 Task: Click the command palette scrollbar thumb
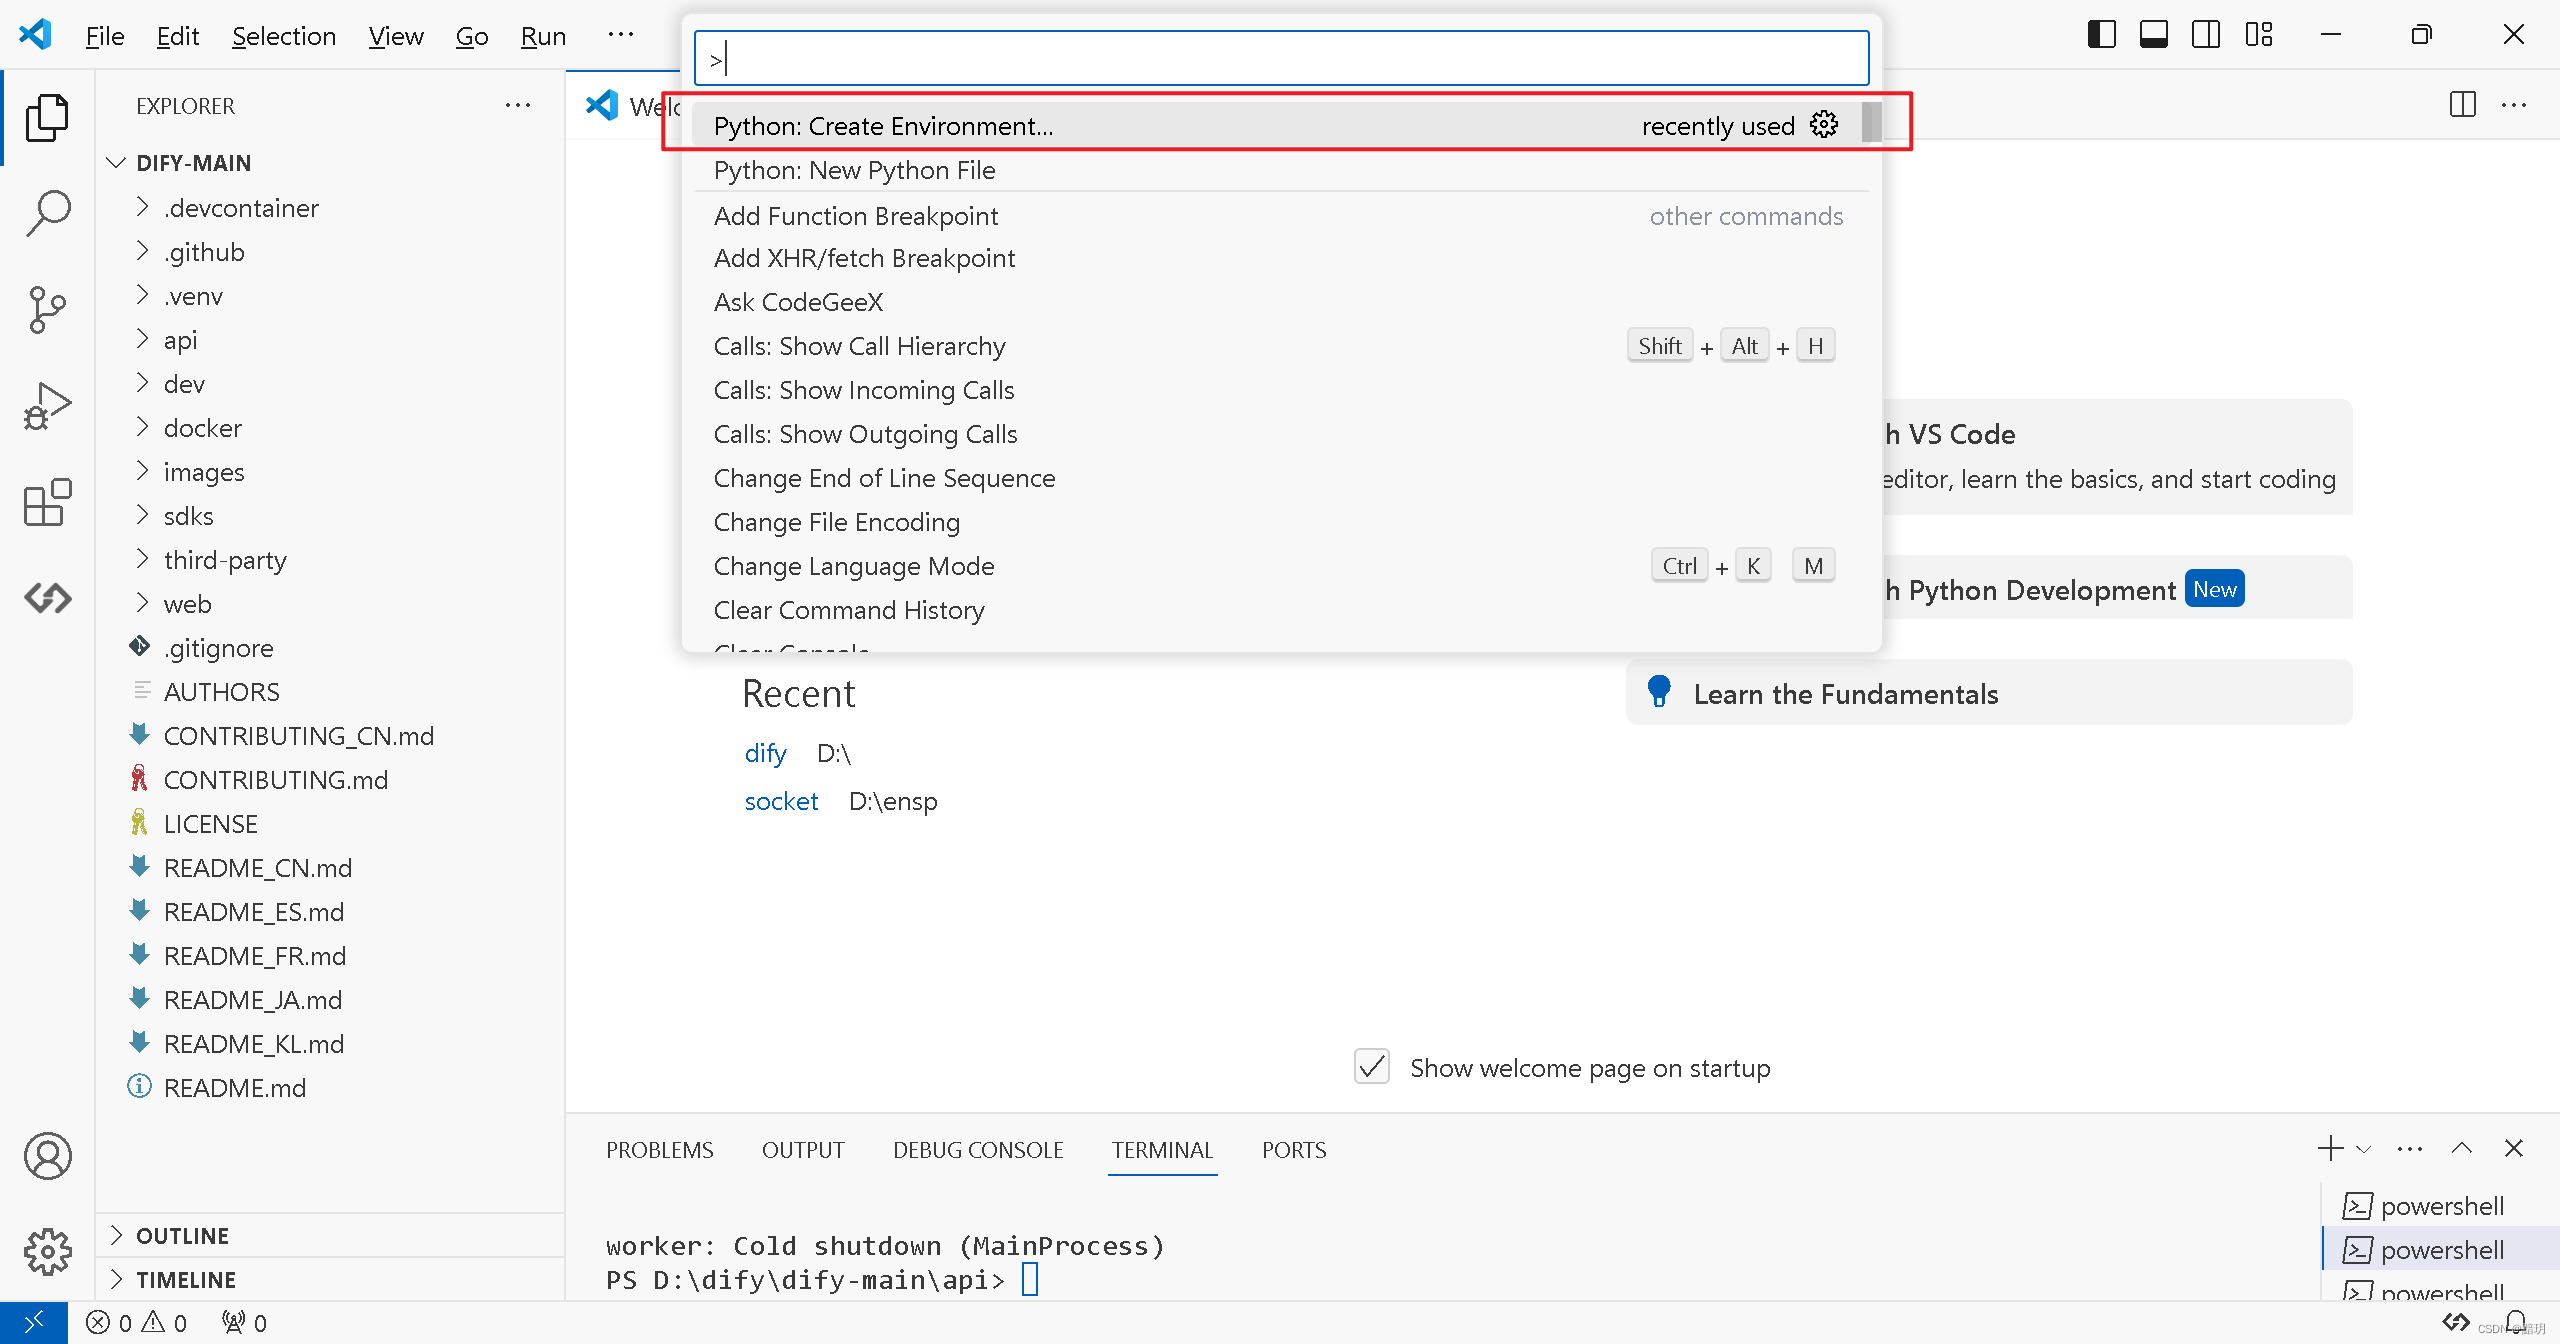(x=1870, y=123)
